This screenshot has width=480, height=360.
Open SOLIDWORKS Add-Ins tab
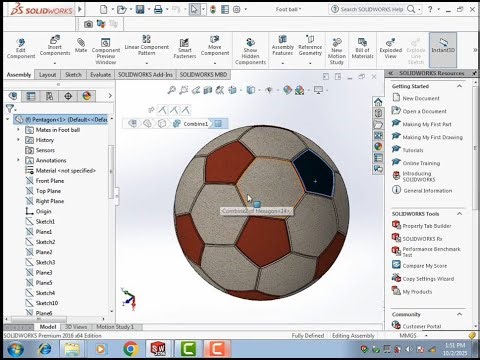click(145, 75)
